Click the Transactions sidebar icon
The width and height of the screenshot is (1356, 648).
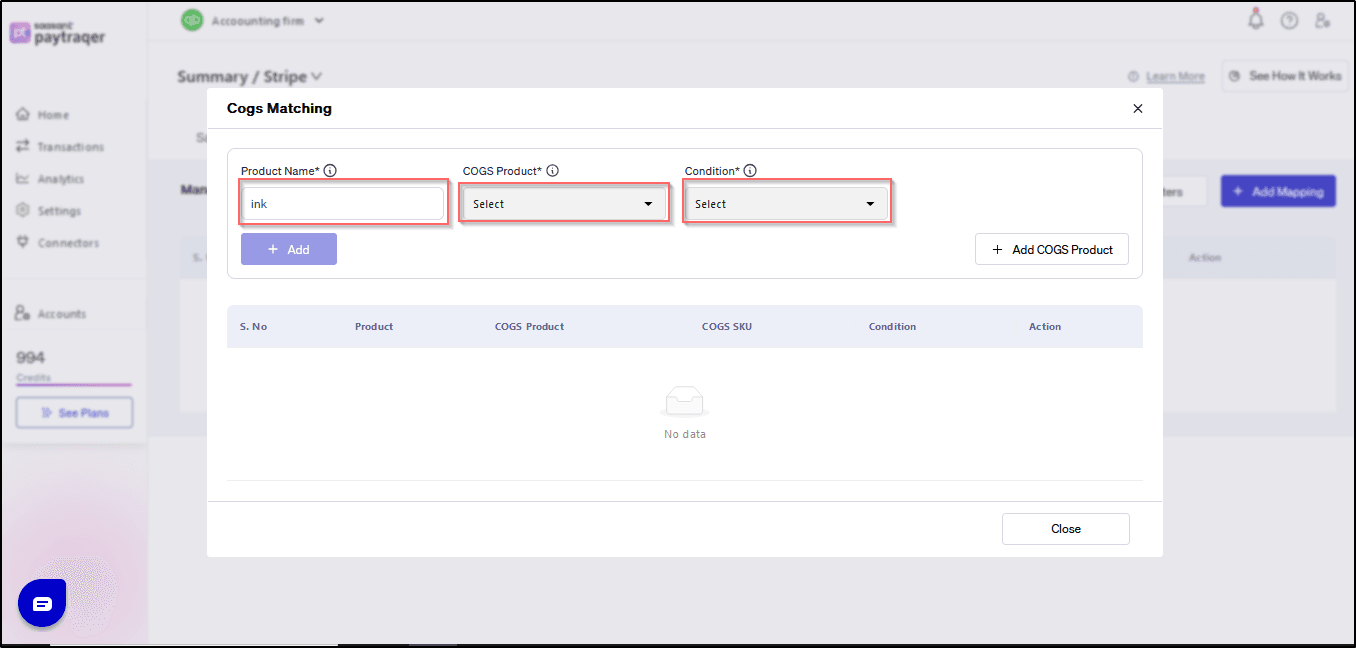pos(23,147)
